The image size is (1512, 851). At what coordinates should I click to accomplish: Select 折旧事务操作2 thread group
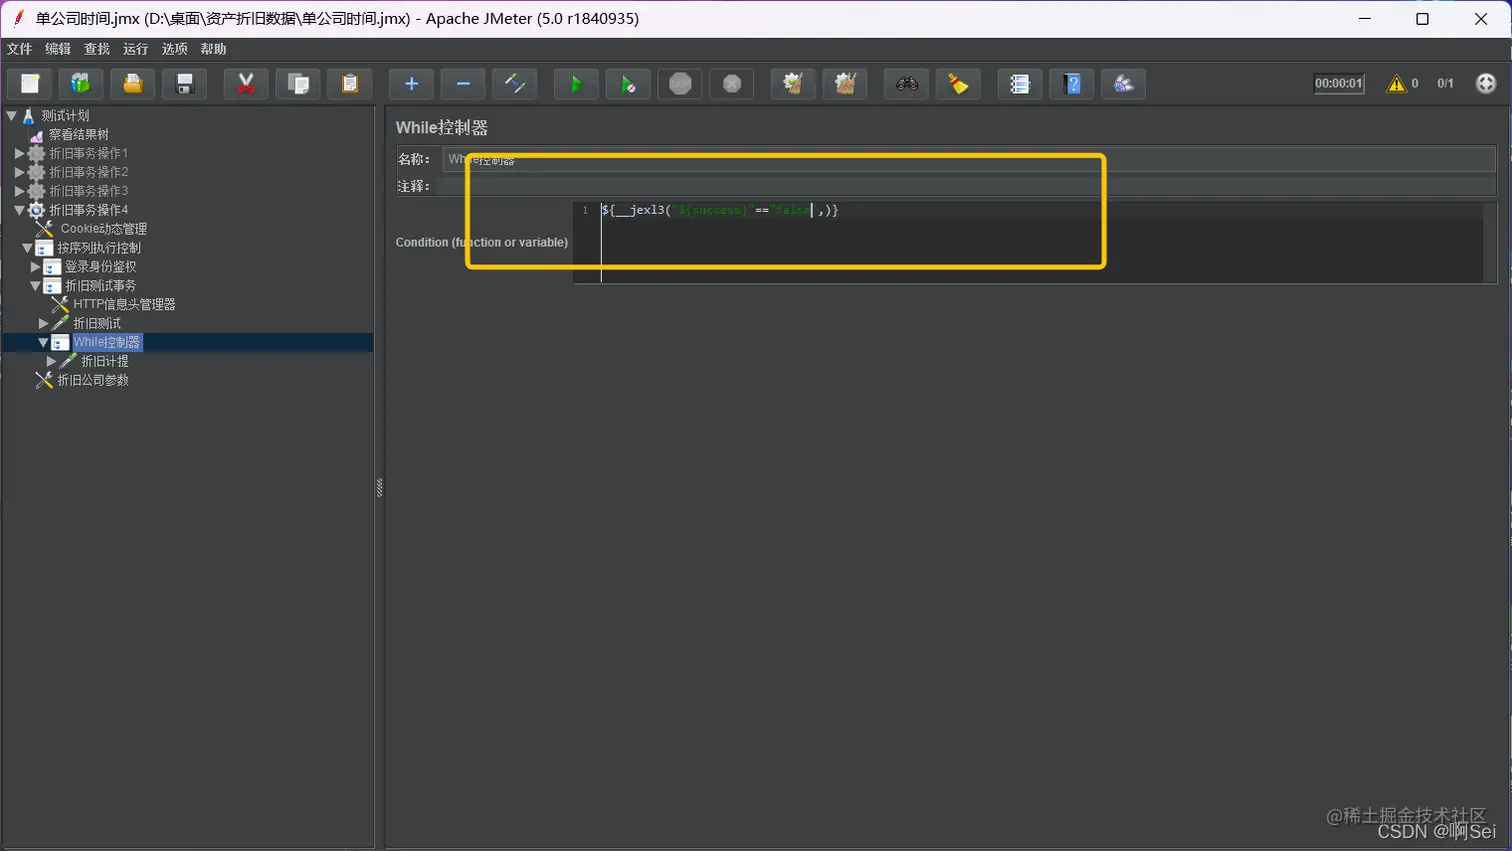tap(89, 172)
